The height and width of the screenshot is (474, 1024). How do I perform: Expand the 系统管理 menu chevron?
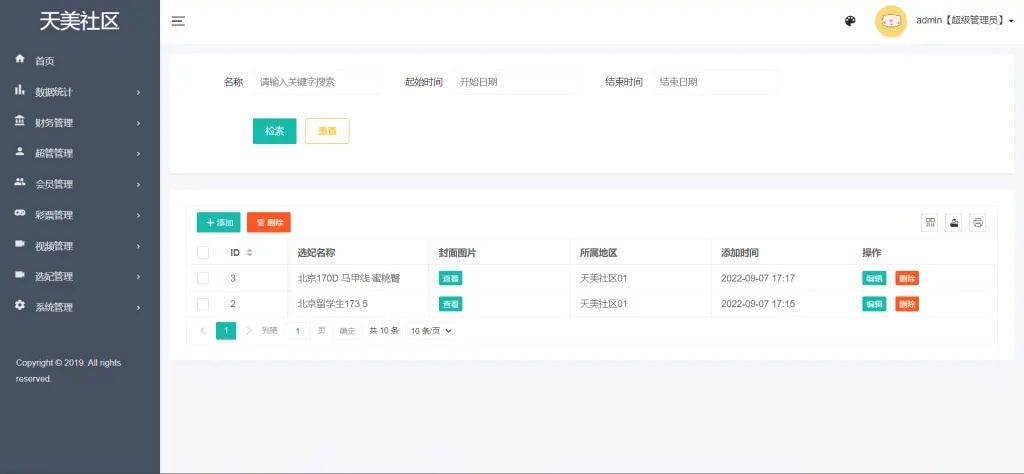point(138,308)
